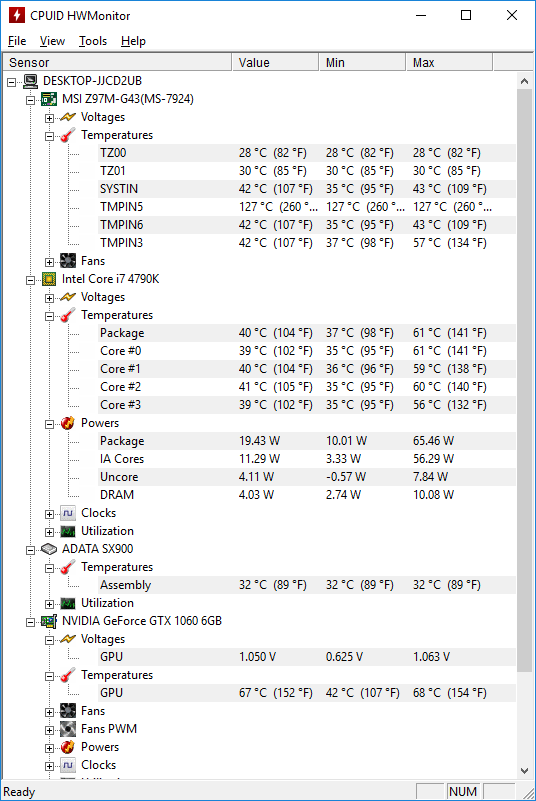Click the motherboard Voltages lightning icon

point(68,117)
